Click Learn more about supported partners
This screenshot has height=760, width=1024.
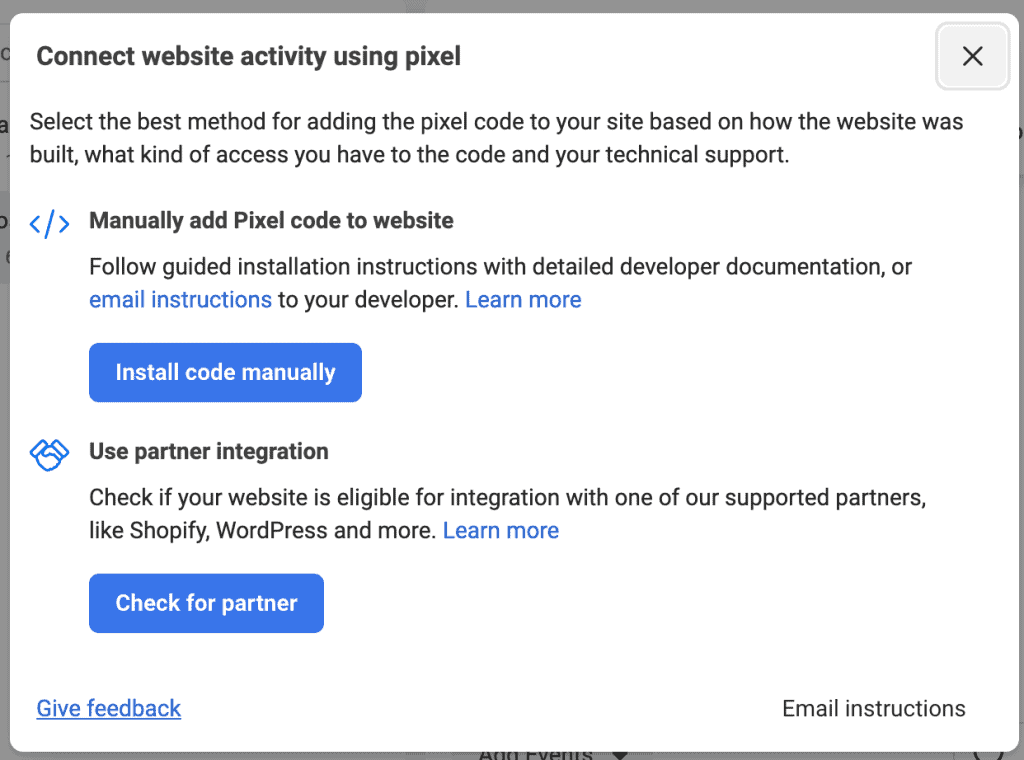pyautogui.click(x=500, y=530)
